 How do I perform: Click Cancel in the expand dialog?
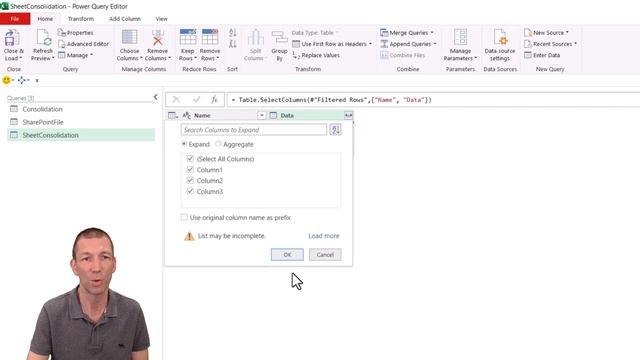325,255
